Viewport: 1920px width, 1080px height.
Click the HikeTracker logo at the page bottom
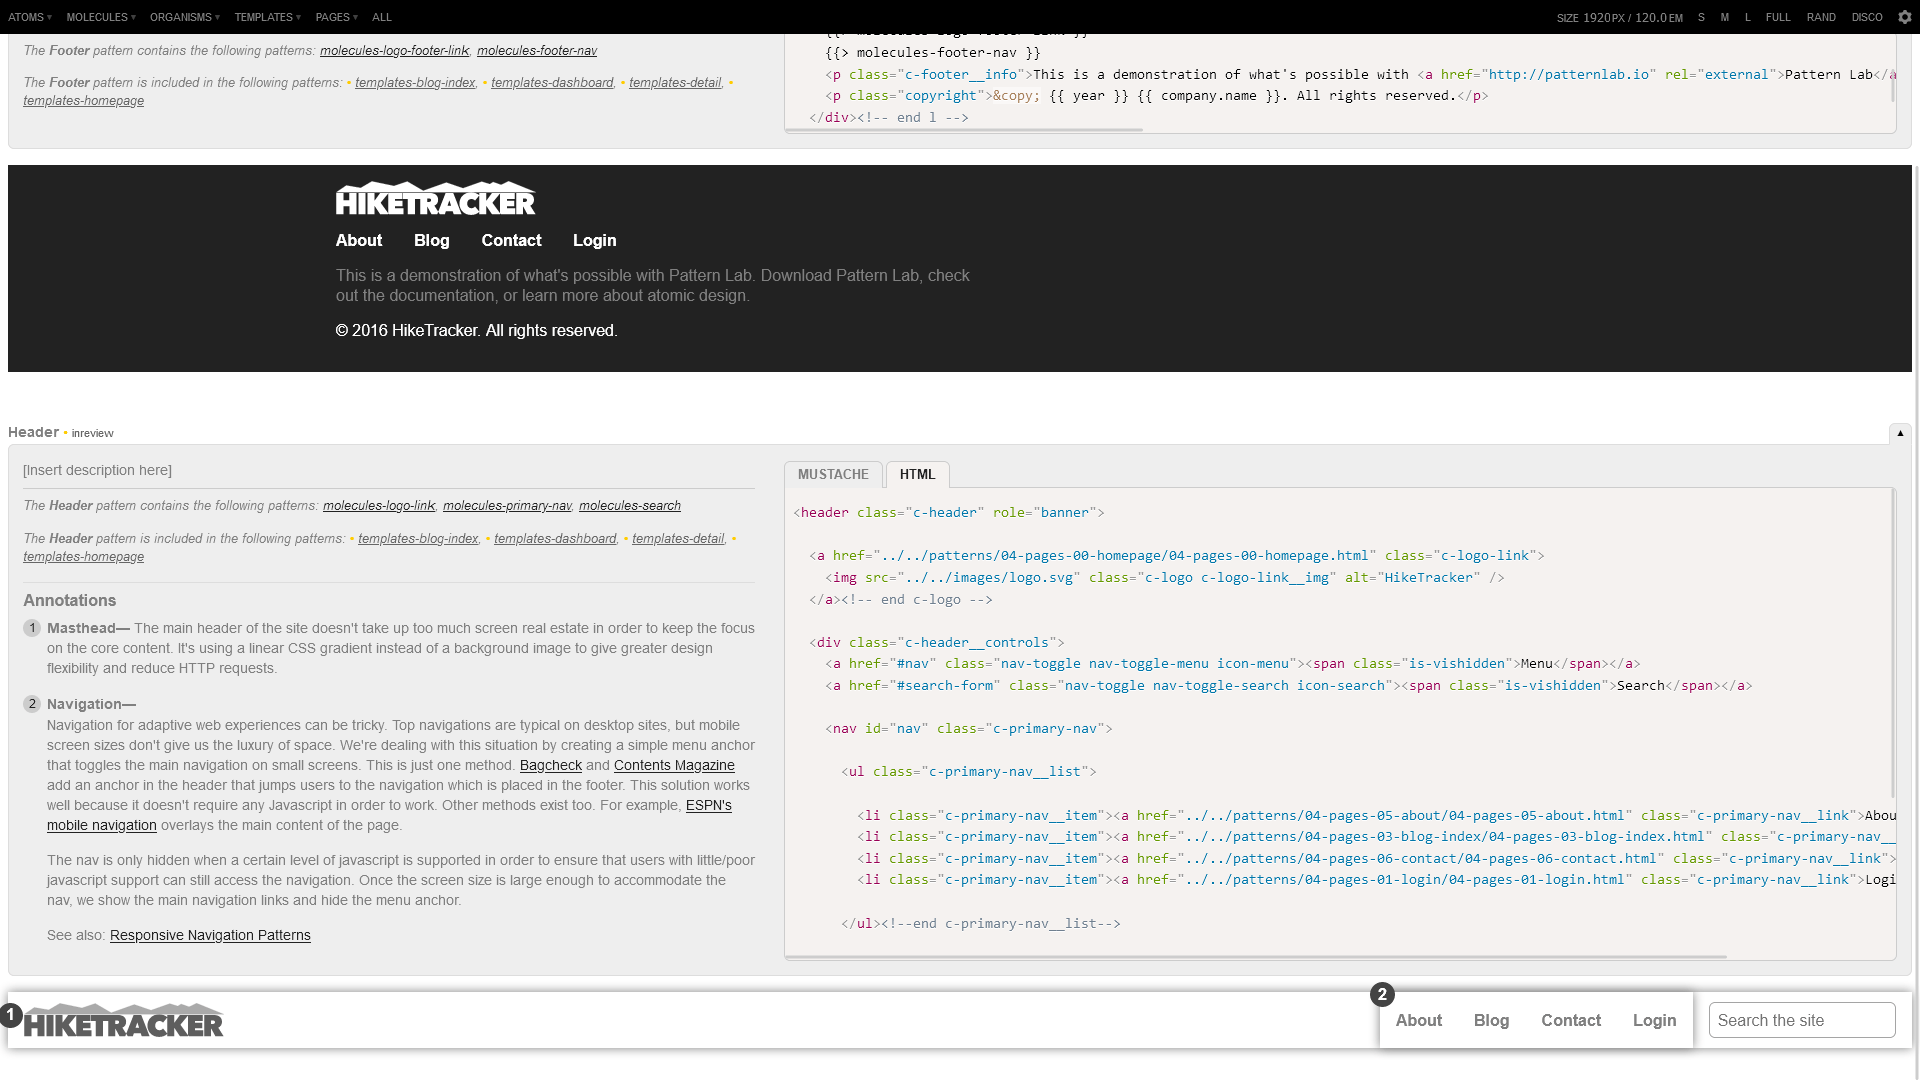(124, 1021)
